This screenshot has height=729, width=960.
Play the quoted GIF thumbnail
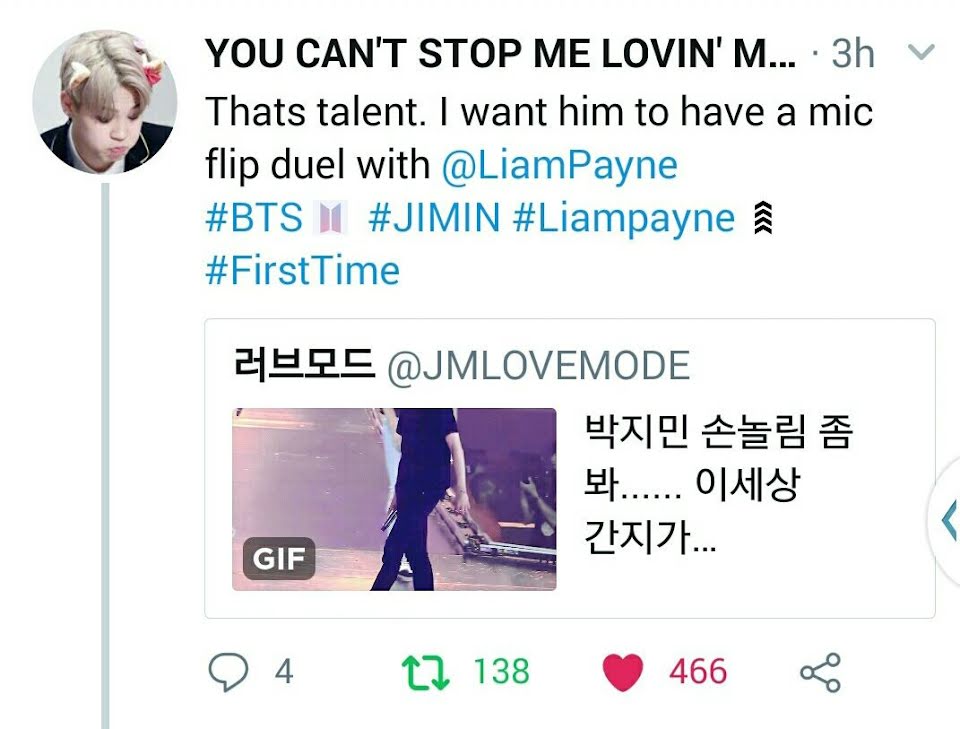[x=394, y=499]
